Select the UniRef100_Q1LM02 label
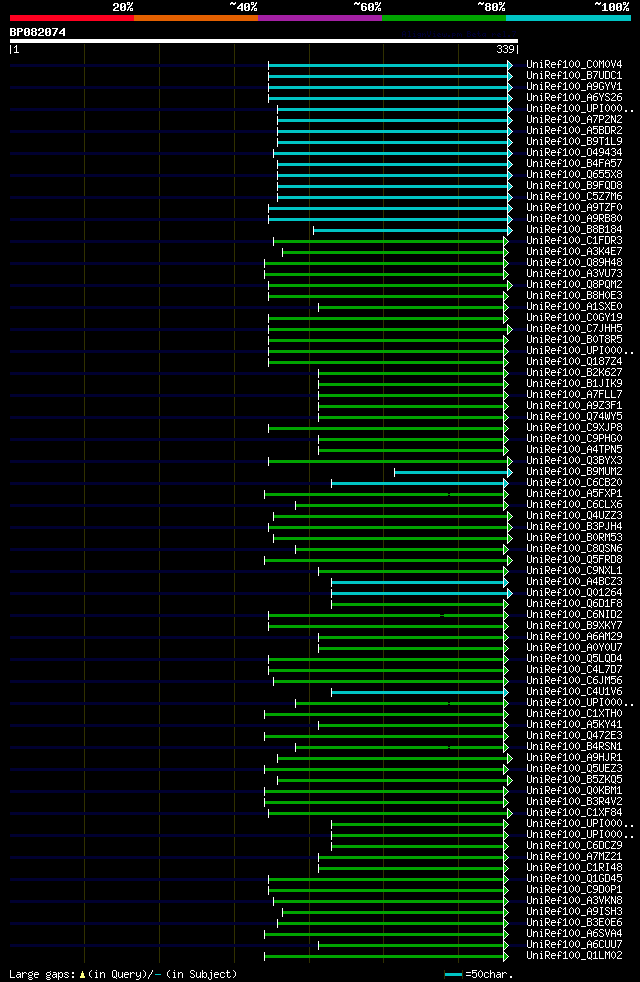The image size is (640, 982). (574, 956)
